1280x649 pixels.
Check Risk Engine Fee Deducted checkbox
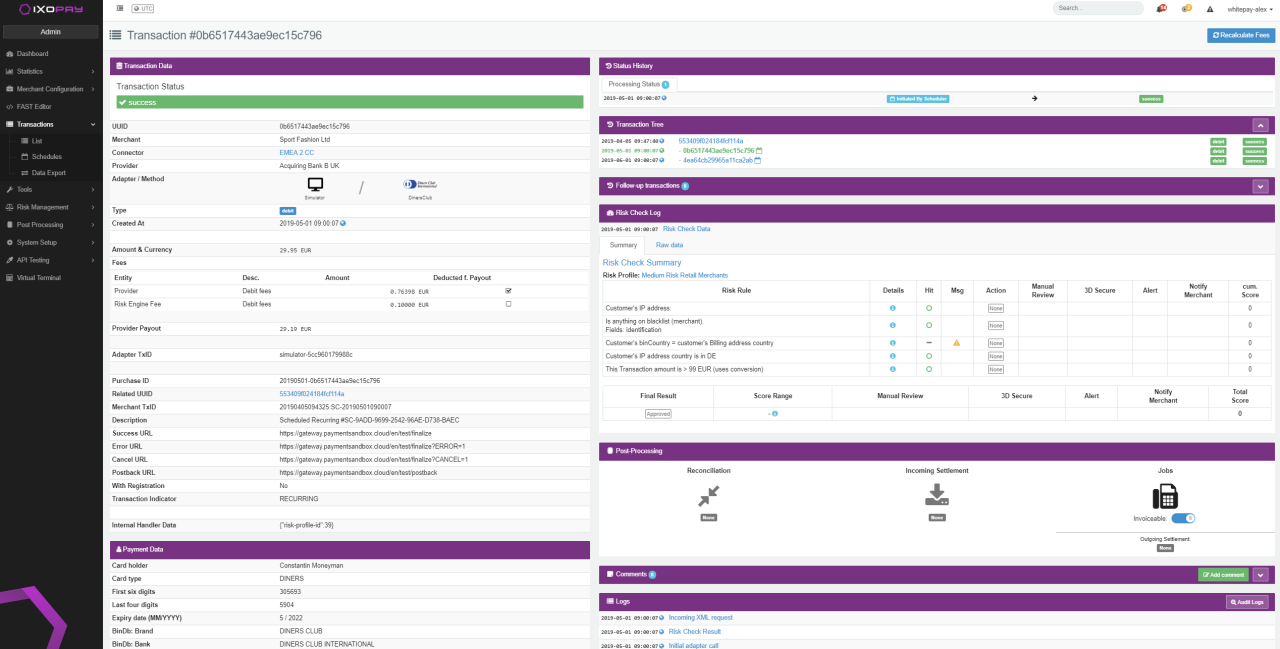click(508, 303)
